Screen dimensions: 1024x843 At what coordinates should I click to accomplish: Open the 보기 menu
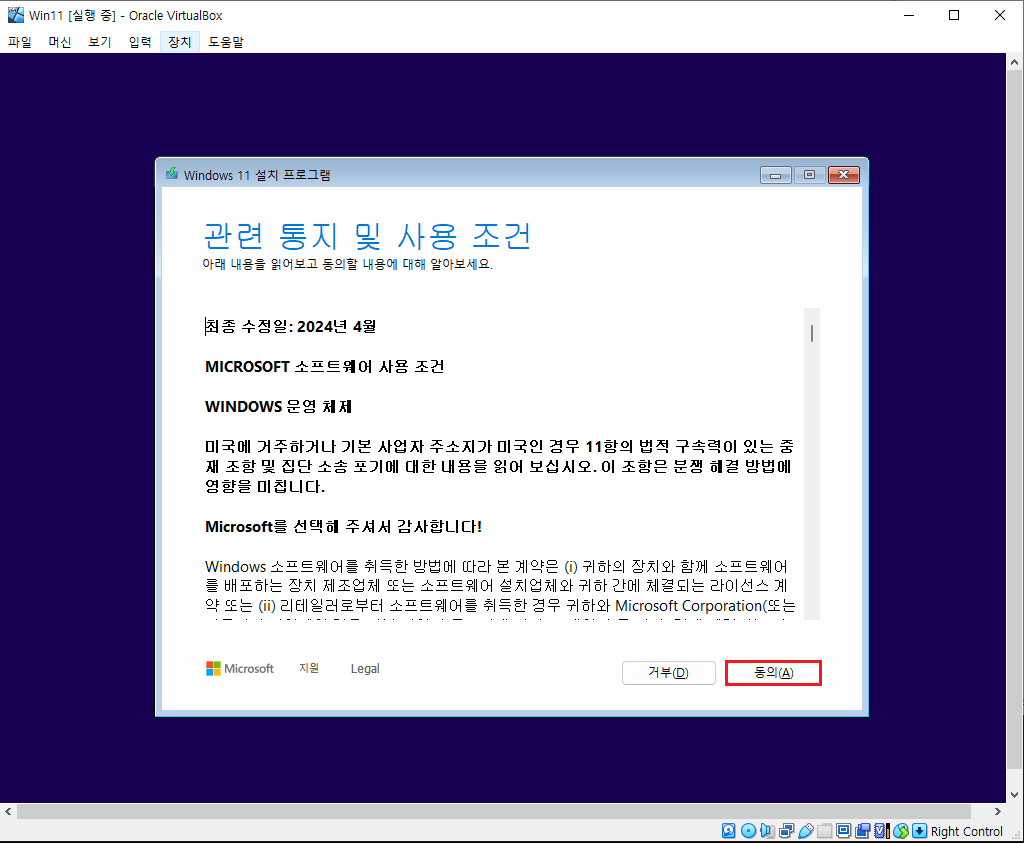100,42
